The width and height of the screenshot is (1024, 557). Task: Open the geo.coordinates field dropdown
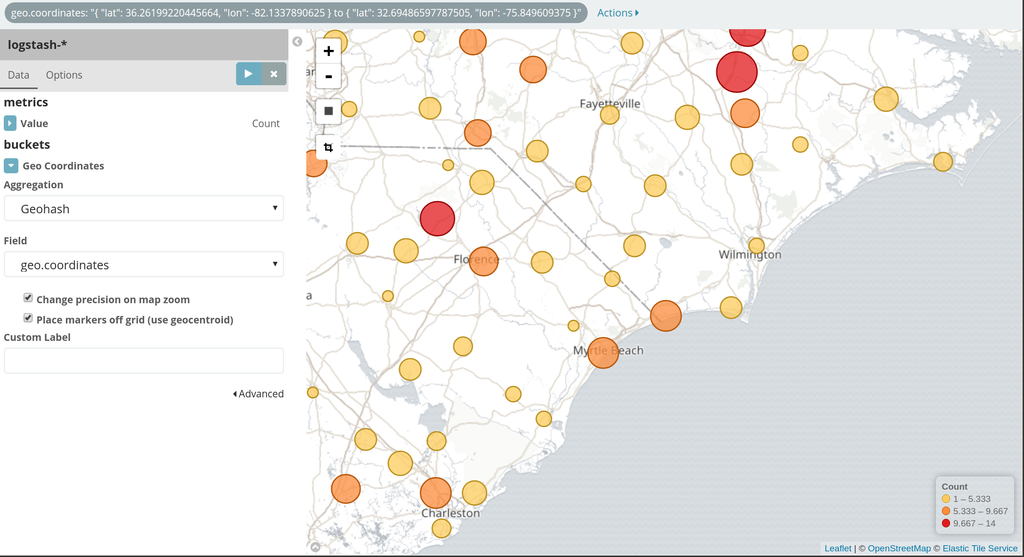(x=143, y=264)
